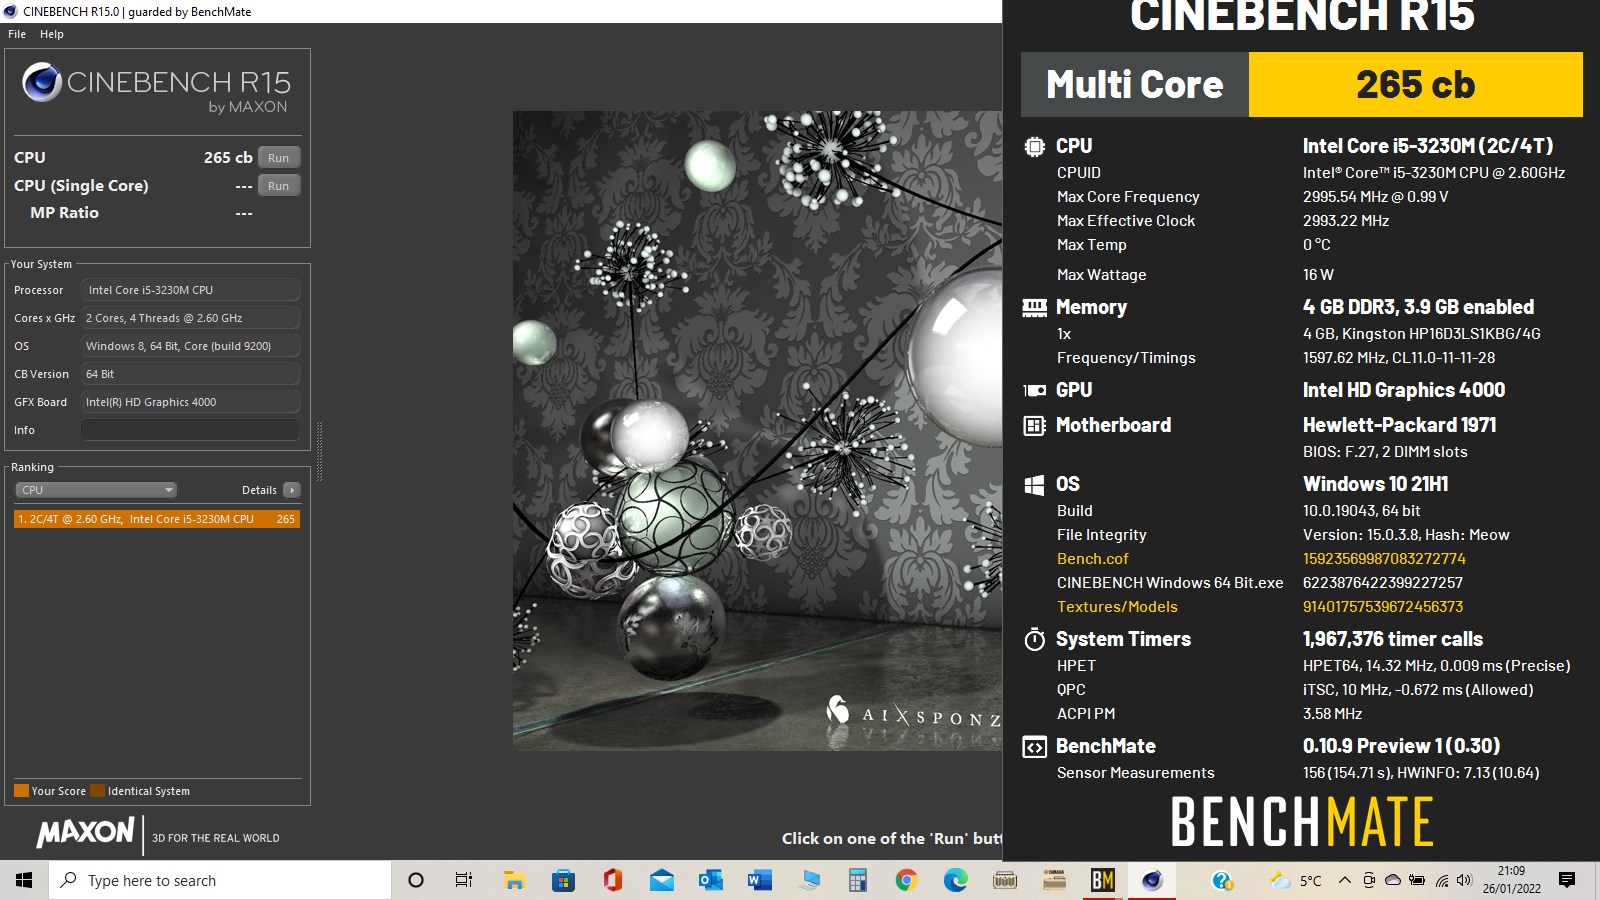Open Wi-Fi network tray icon
1600x900 pixels.
(x=1441, y=880)
